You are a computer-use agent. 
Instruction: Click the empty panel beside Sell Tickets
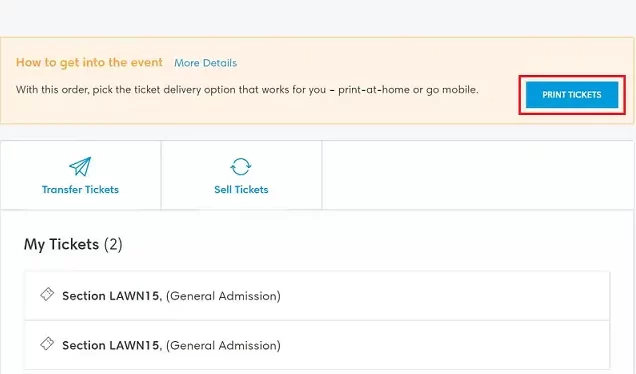[478, 175]
